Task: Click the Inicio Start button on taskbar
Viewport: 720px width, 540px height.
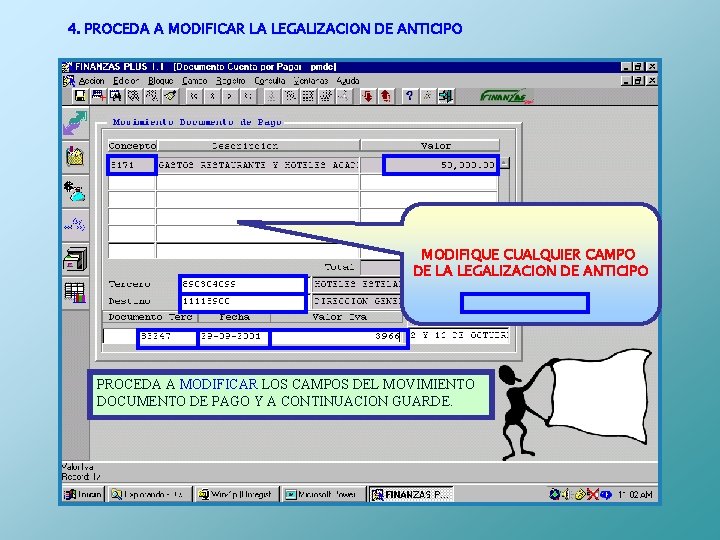Action: (84, 495)
